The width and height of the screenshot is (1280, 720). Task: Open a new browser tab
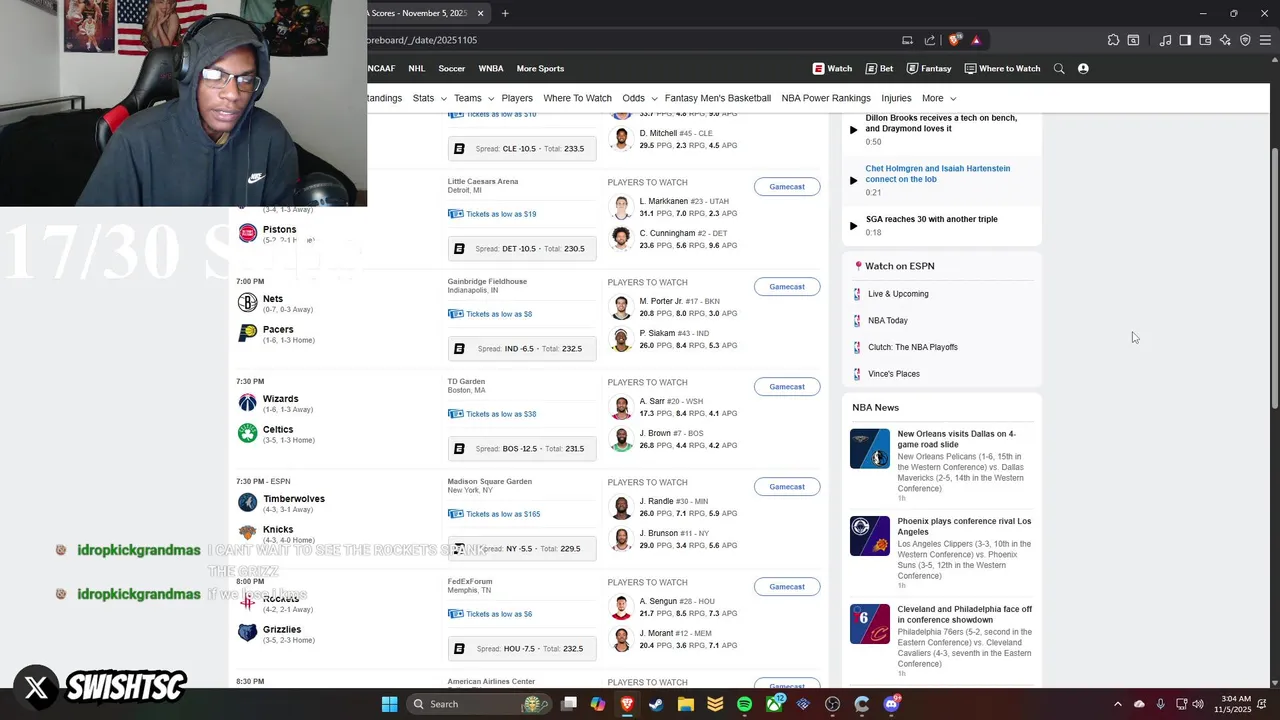pyautogui.click(x=505, y=13)
